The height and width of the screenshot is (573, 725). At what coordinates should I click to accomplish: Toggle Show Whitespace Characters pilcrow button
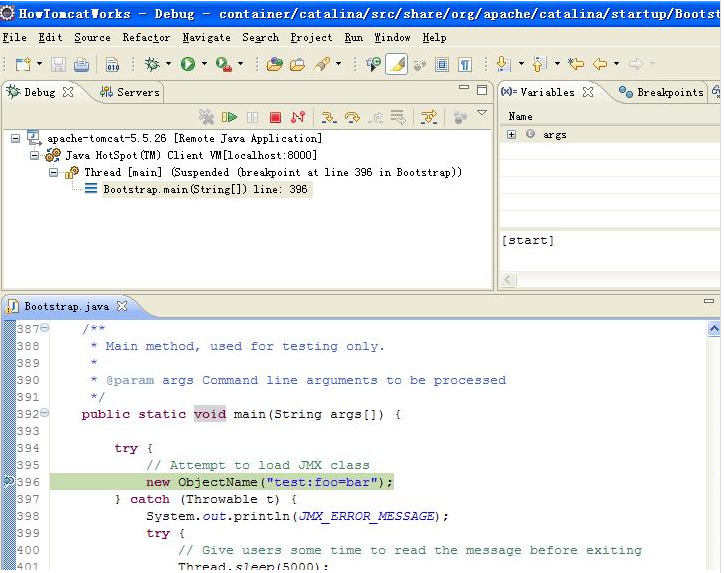[x=465, y=64]
